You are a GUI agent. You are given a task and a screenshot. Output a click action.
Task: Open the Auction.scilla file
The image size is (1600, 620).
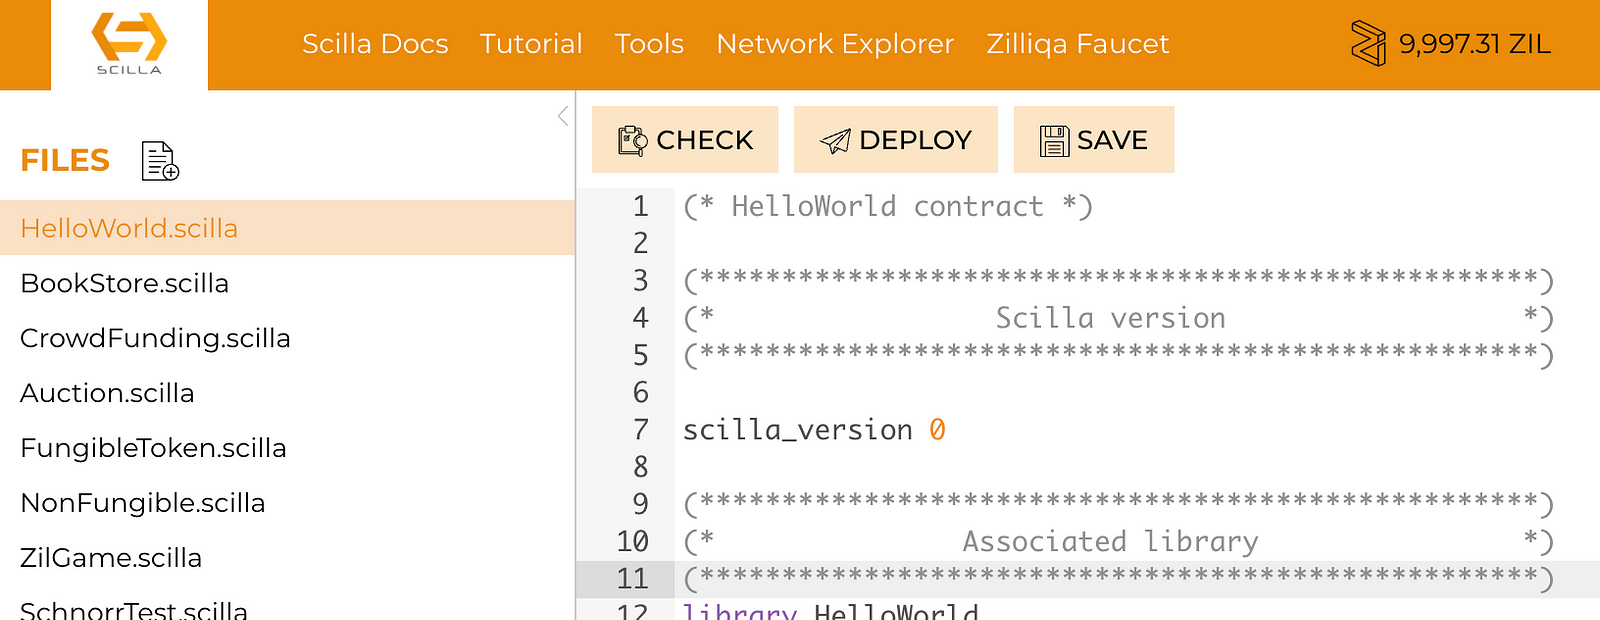click(x=287, y=393)
